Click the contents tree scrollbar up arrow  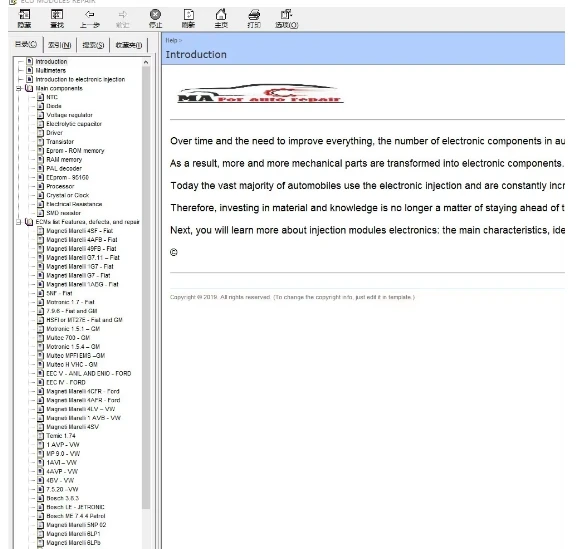[x=146, y=62]
